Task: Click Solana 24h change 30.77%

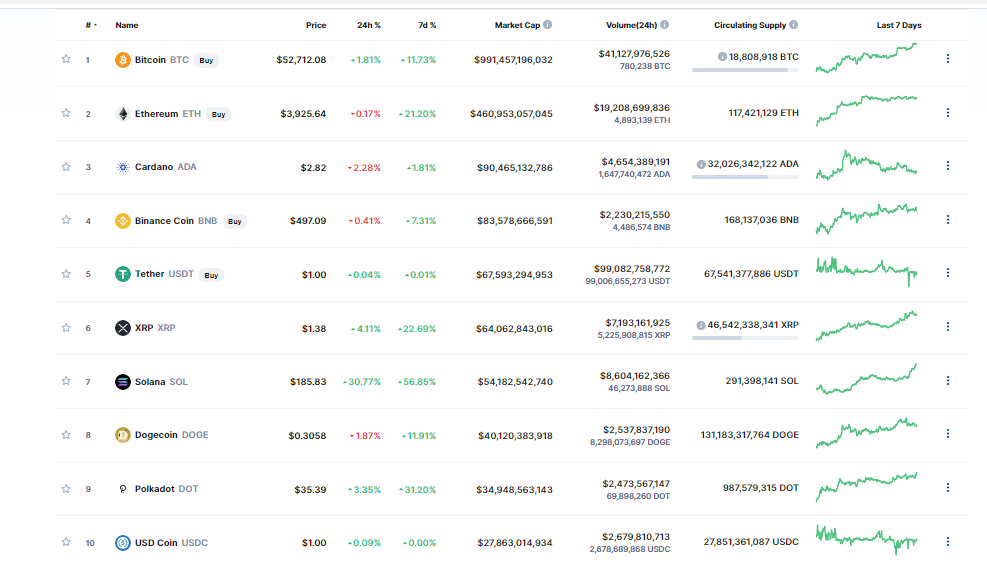Action: (x=362, y=381)
